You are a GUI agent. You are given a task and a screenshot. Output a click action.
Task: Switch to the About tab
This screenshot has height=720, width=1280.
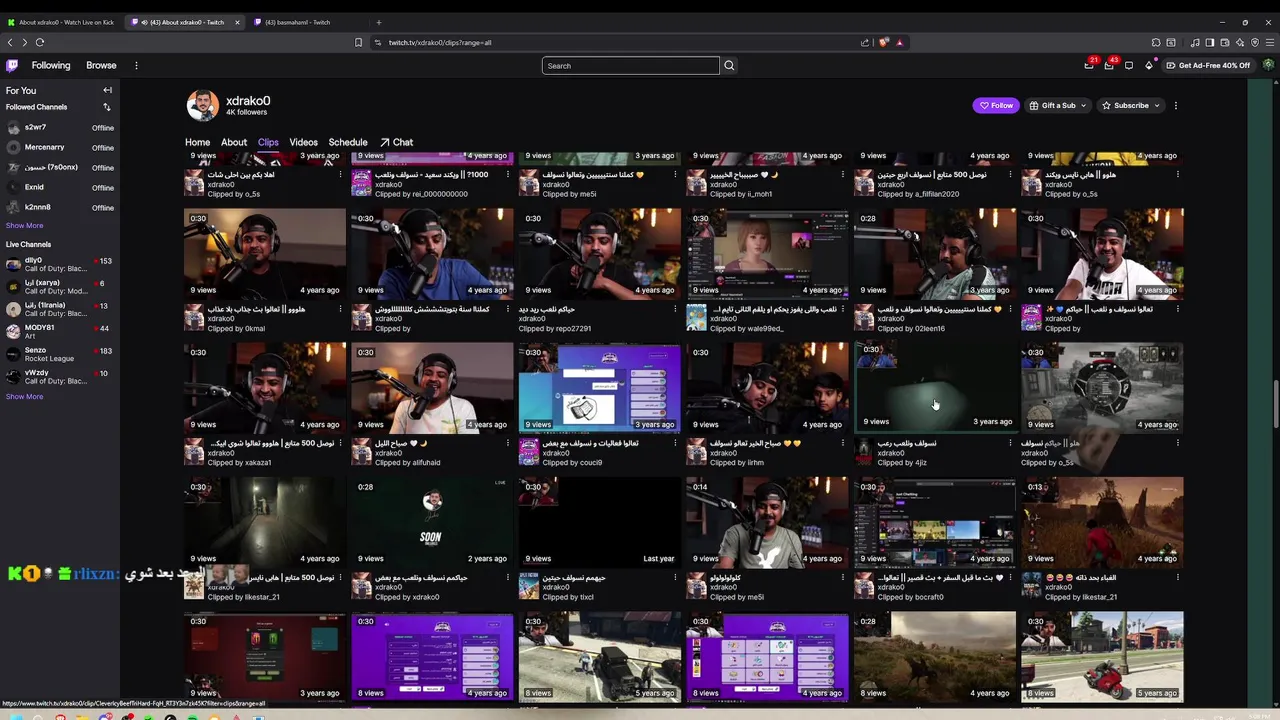click(234, 142)
